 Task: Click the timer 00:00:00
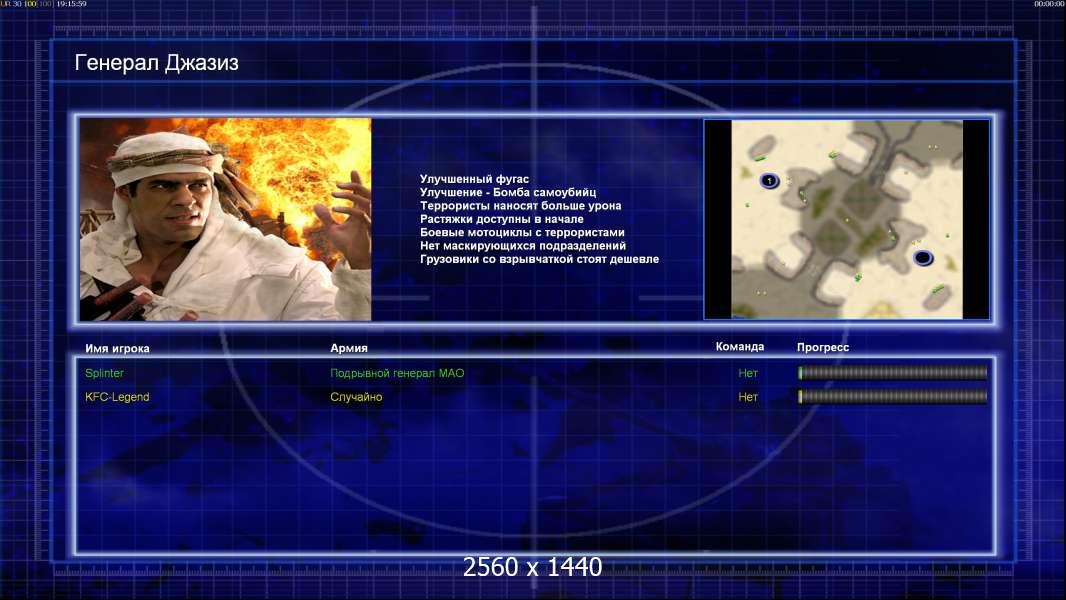(x=1048, y=4)
